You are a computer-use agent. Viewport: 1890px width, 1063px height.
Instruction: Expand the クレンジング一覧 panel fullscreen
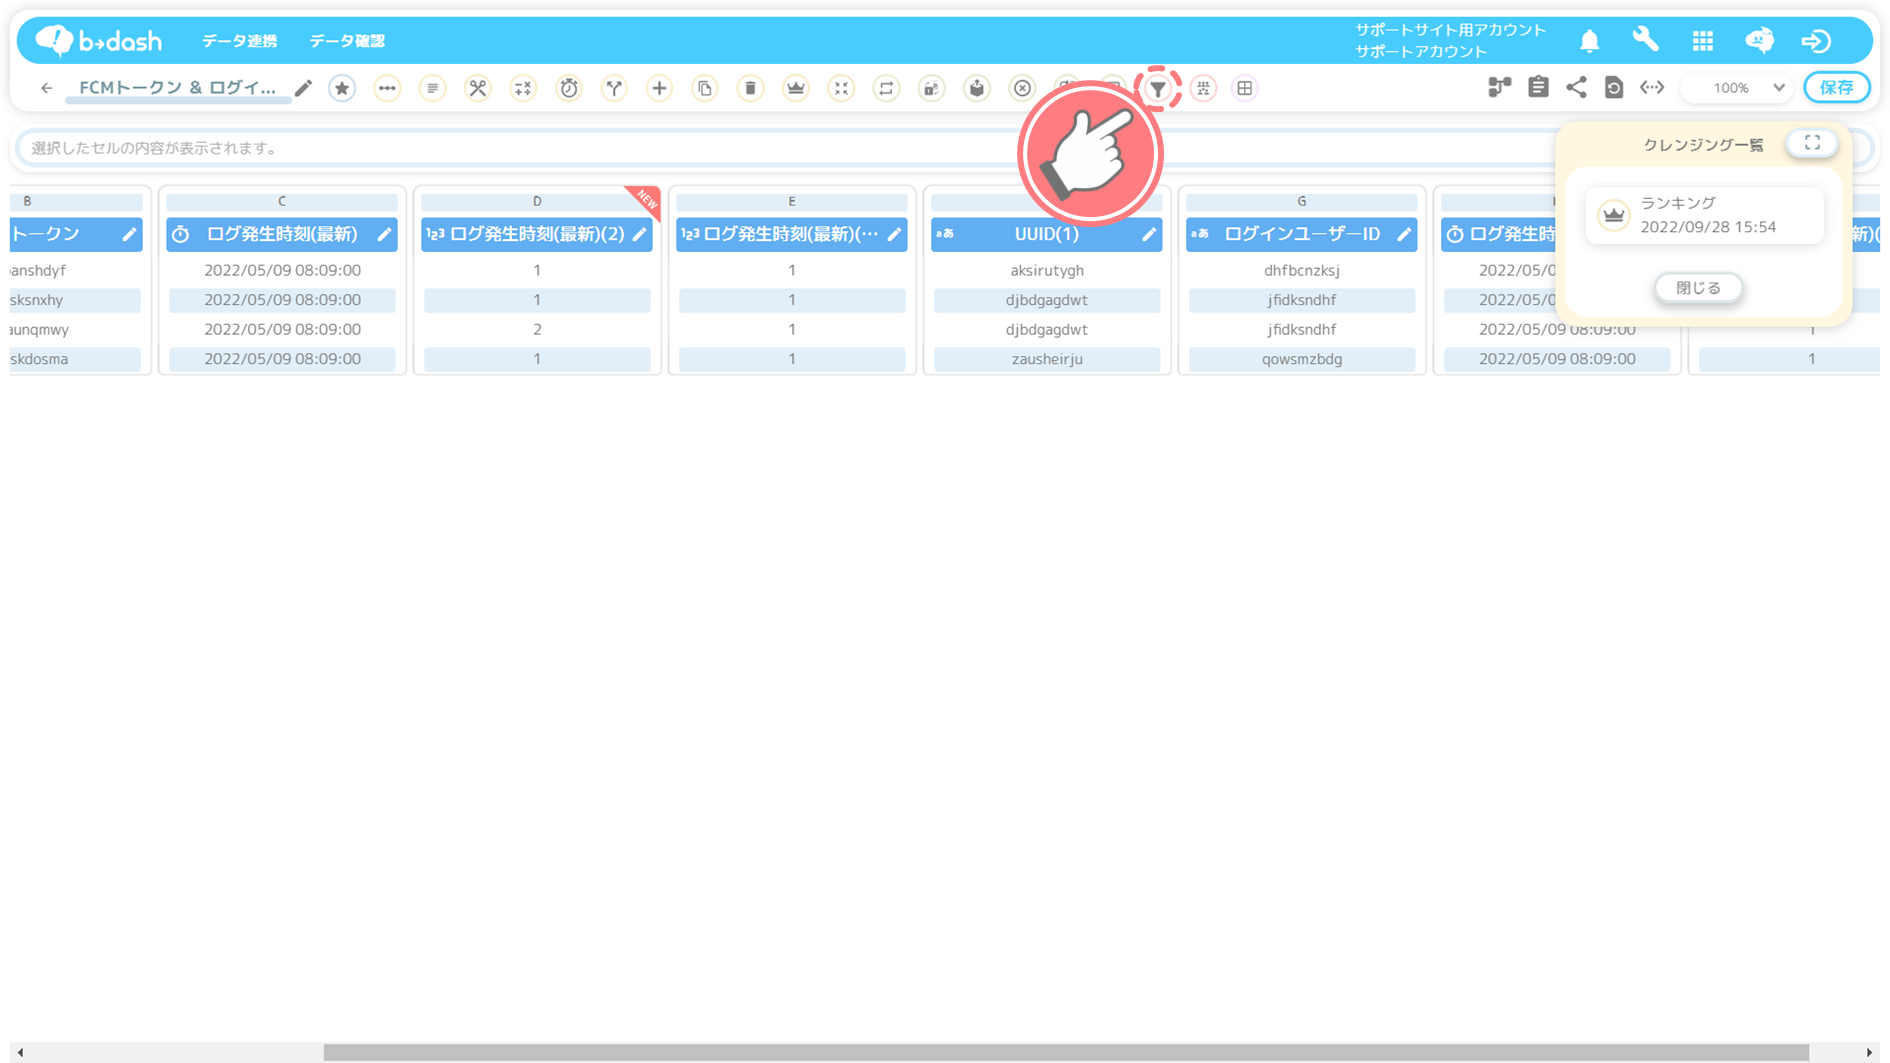pyautogui.click(x=1812, y=143)
